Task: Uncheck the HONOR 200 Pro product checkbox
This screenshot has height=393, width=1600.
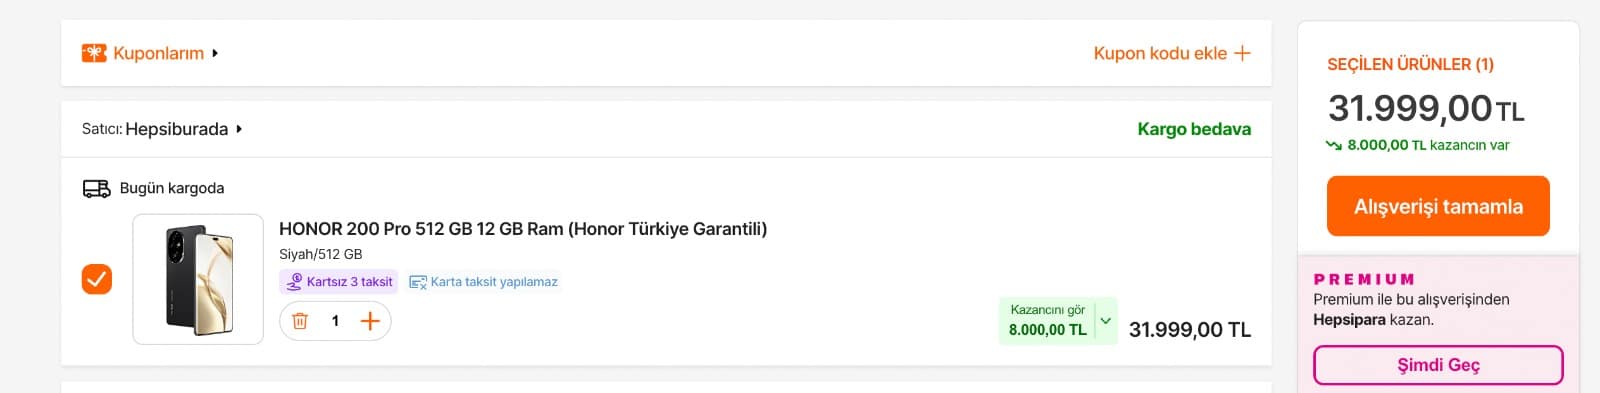Action: pos(97,279)
